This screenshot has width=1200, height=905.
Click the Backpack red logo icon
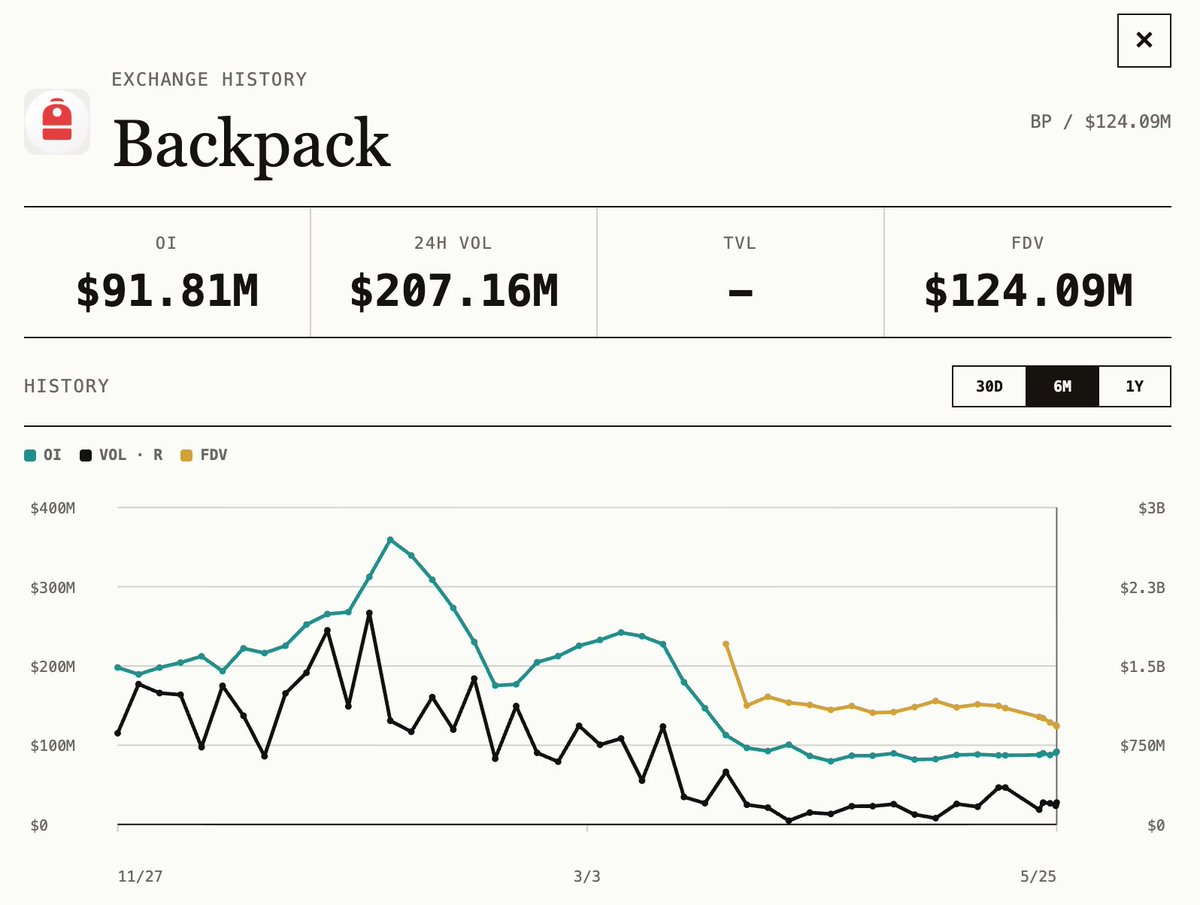[57, 122]
